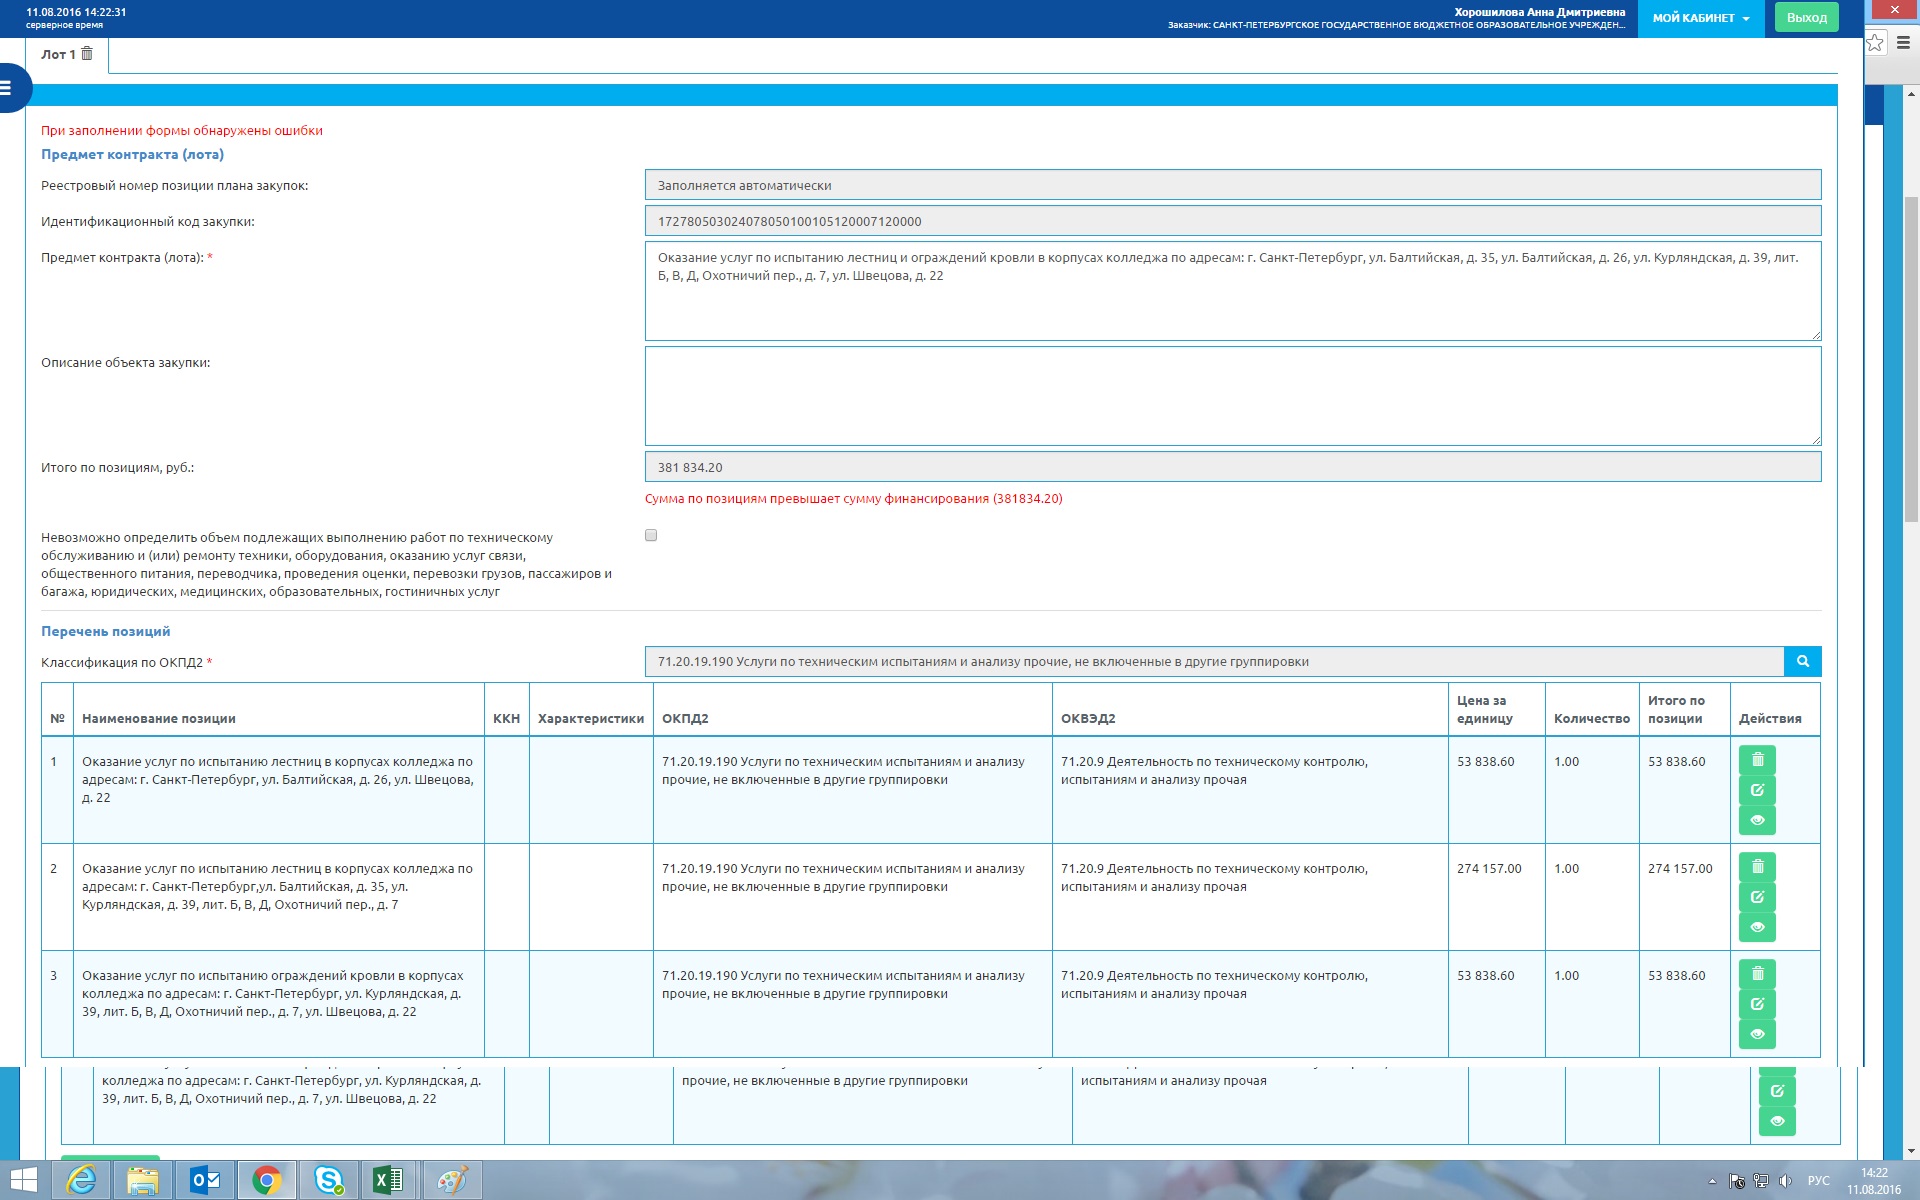The height and width of the screenshot is (1200, 1920).
Task: Delete position 1 using the trash icon
Action: tap(1757, 760)
